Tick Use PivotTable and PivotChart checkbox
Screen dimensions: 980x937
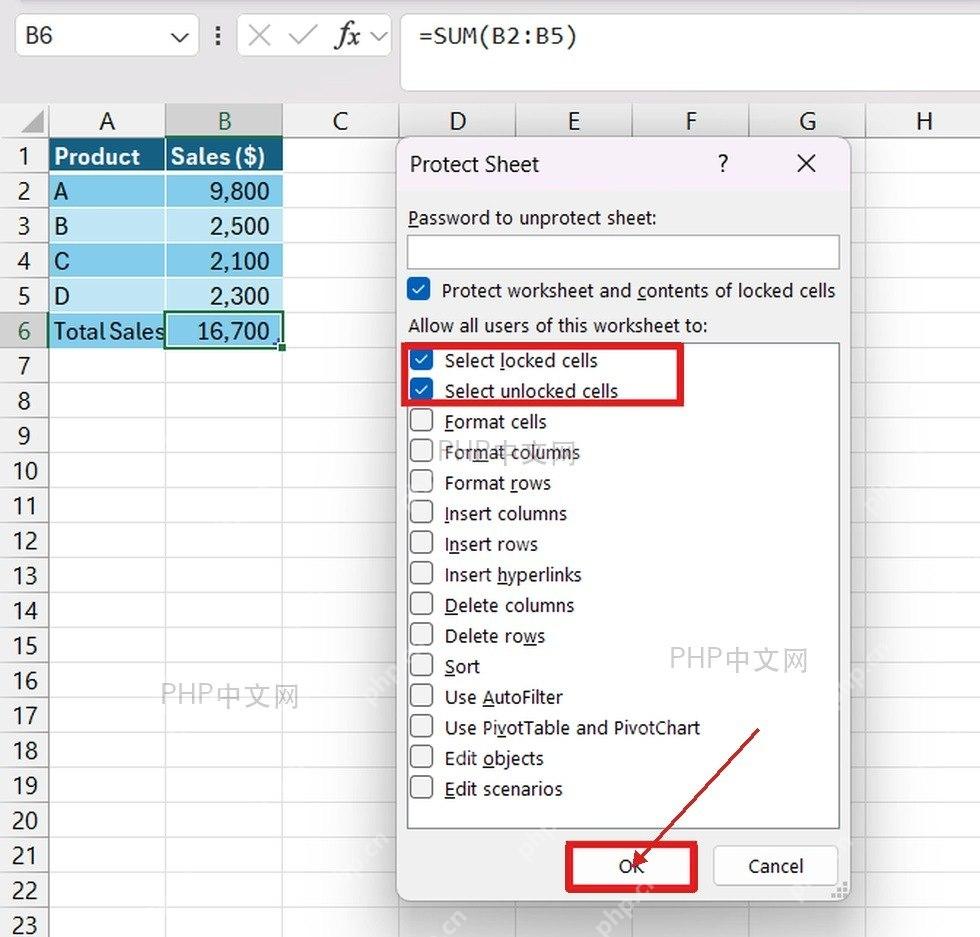click(x=422, y=727)
